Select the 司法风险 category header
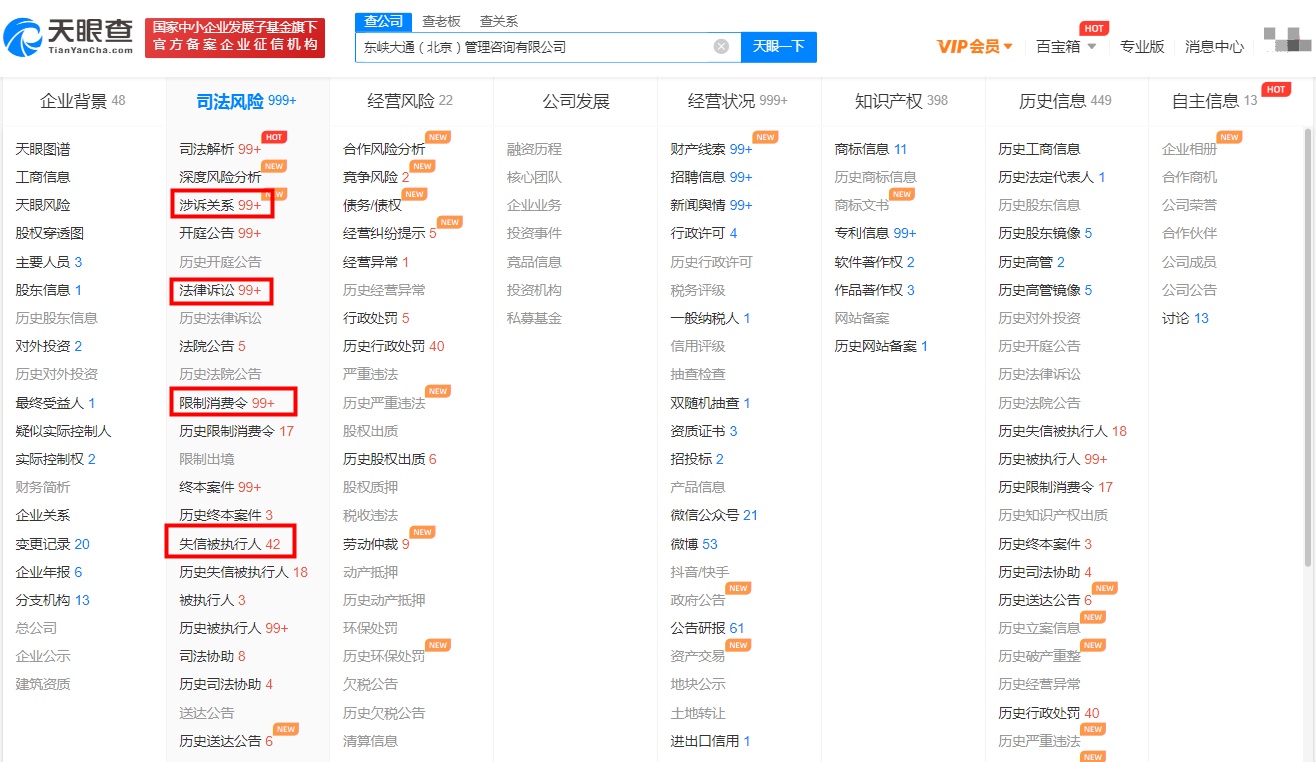The width and height of the screenshot is (1316, 762). pos(246,101)
